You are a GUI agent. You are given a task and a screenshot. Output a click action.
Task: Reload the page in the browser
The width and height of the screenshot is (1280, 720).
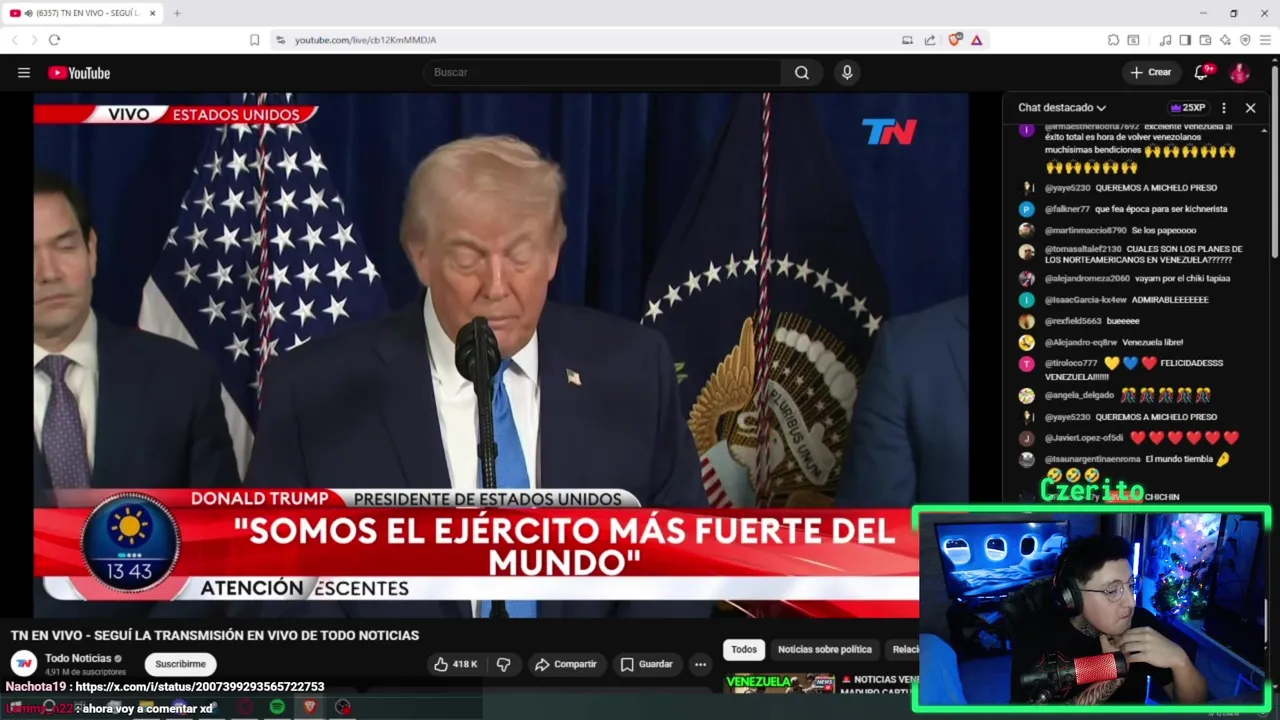[x=54, y=40]
